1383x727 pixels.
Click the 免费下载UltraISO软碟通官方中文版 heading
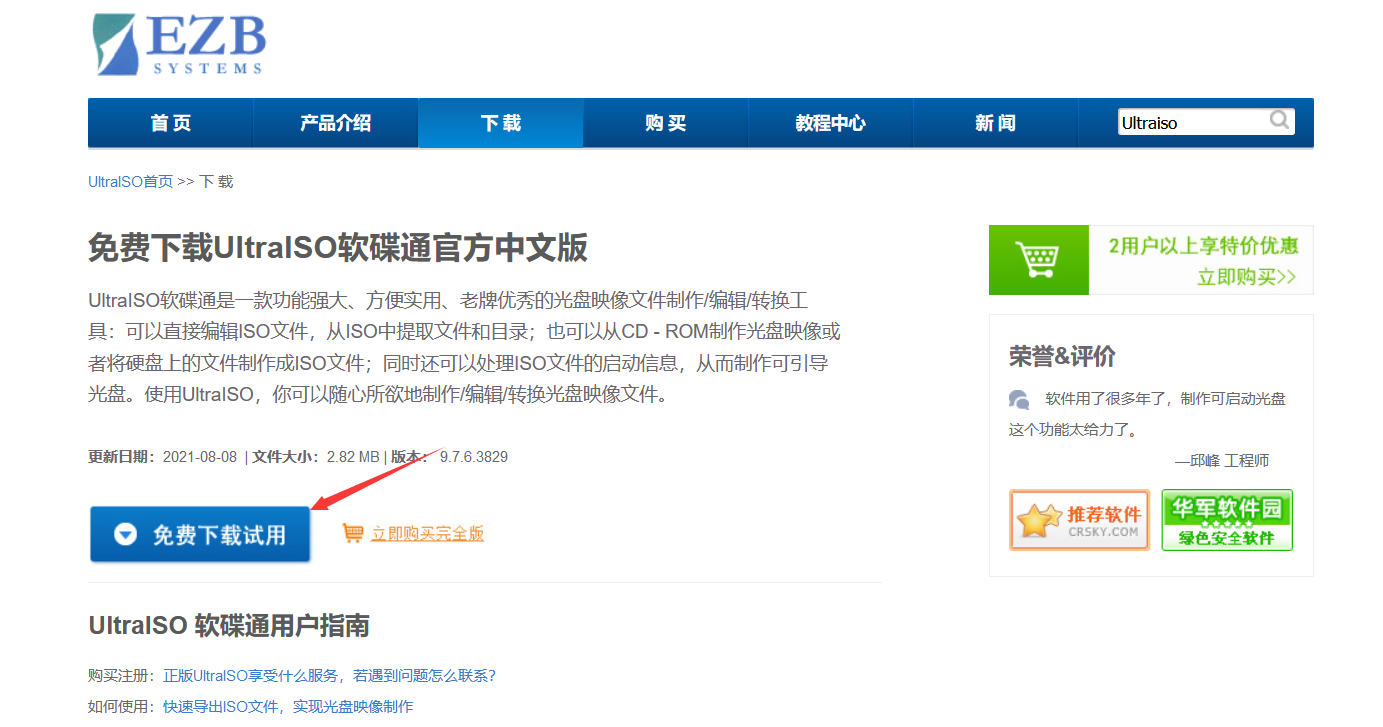[x=338, y=247]
